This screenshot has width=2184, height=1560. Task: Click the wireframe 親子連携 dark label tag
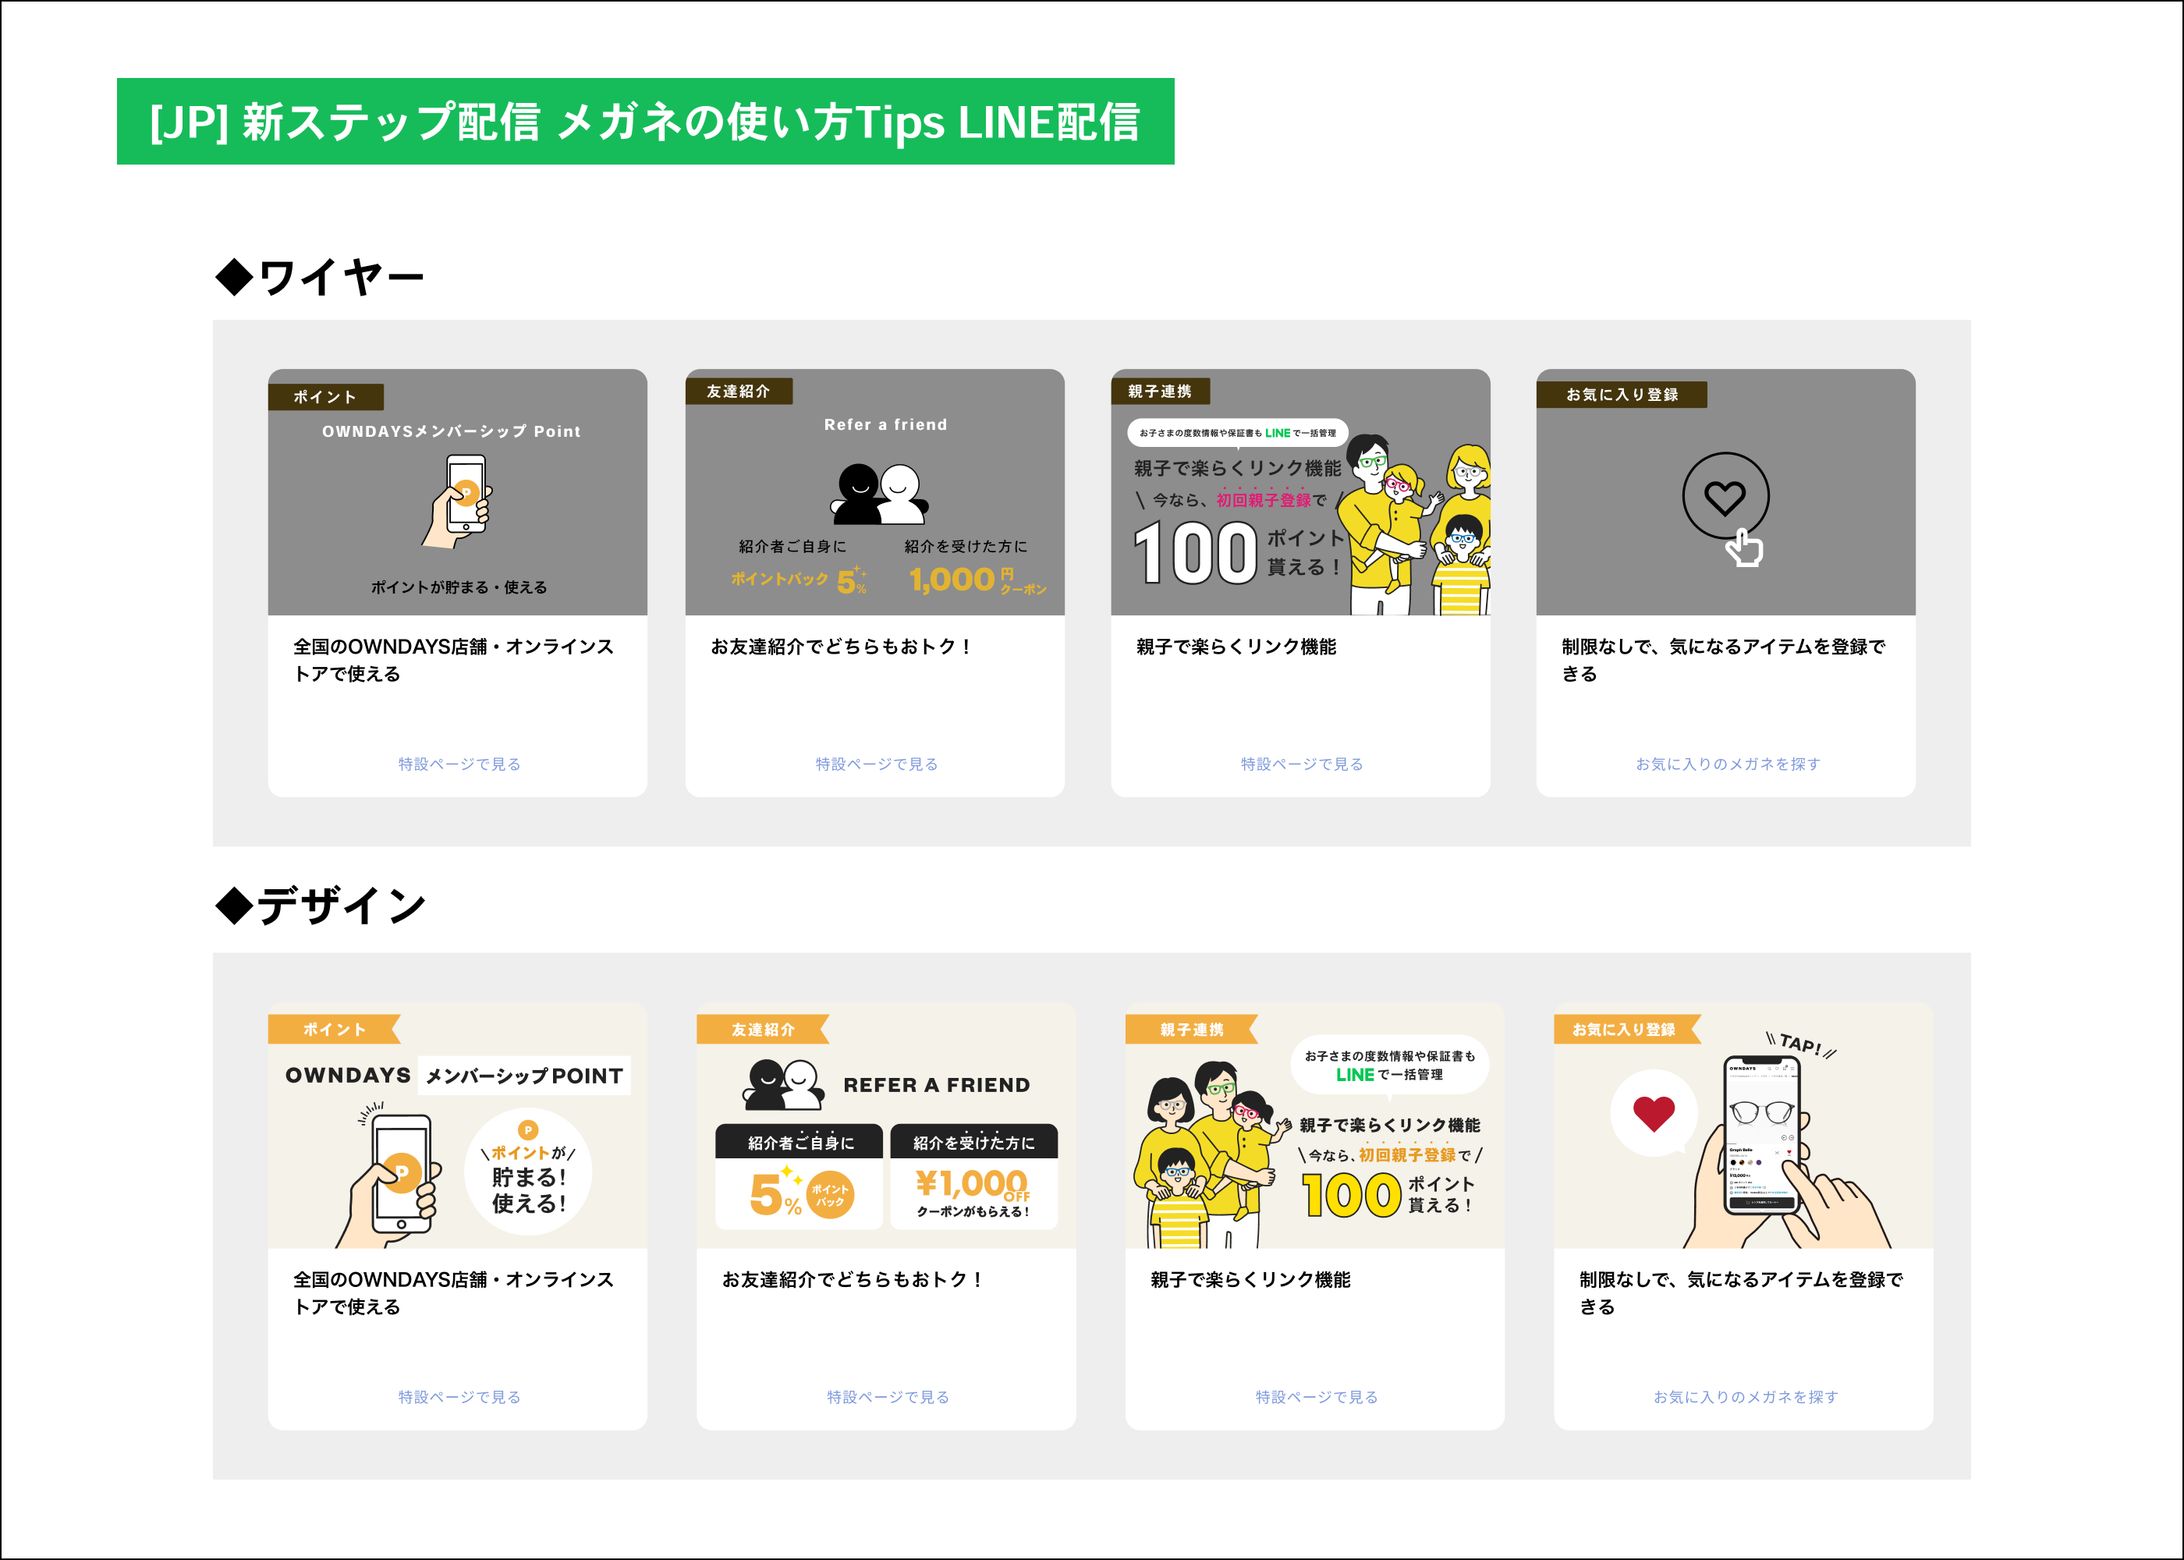tap(1160, 391)
